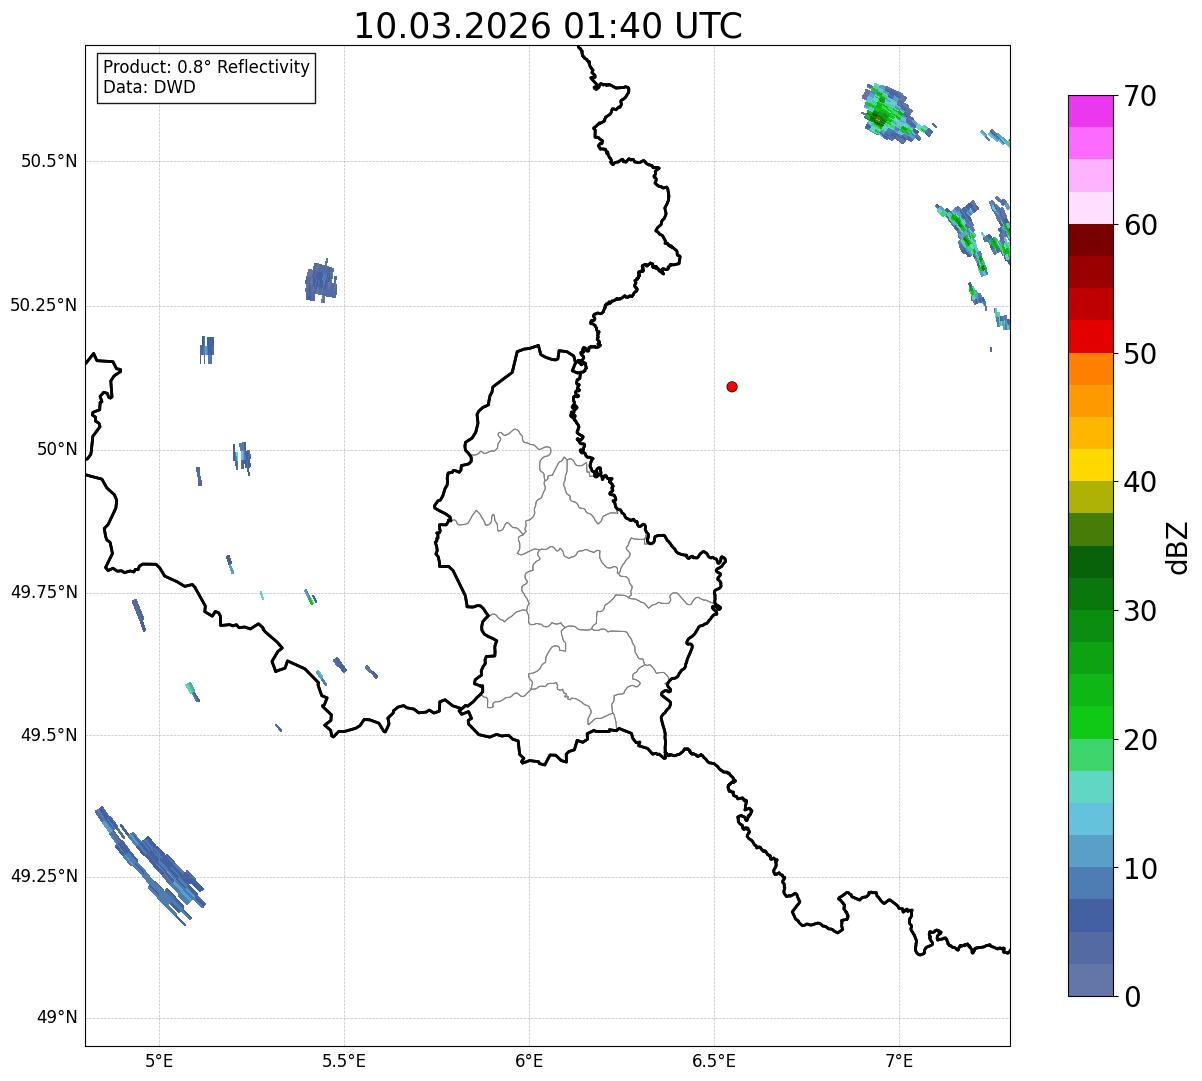Click the 'Data: DWD' label
Image resolution: width=1202 pixels, height=1081 pixels.
pyautogui.click(x=149, y=87)
